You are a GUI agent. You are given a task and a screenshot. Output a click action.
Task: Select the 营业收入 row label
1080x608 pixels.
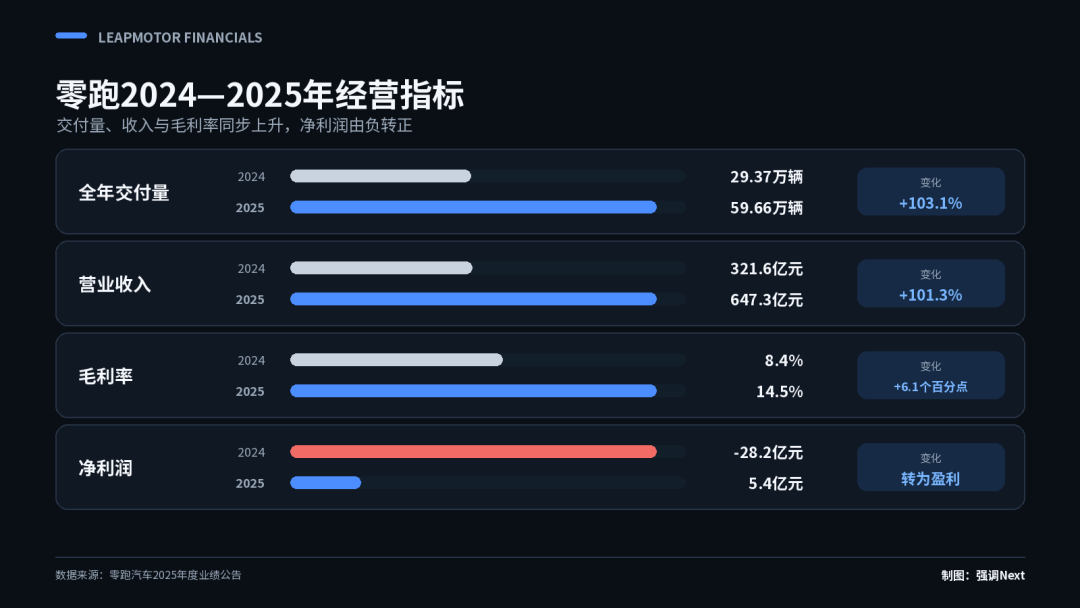(x=115, y=284)
